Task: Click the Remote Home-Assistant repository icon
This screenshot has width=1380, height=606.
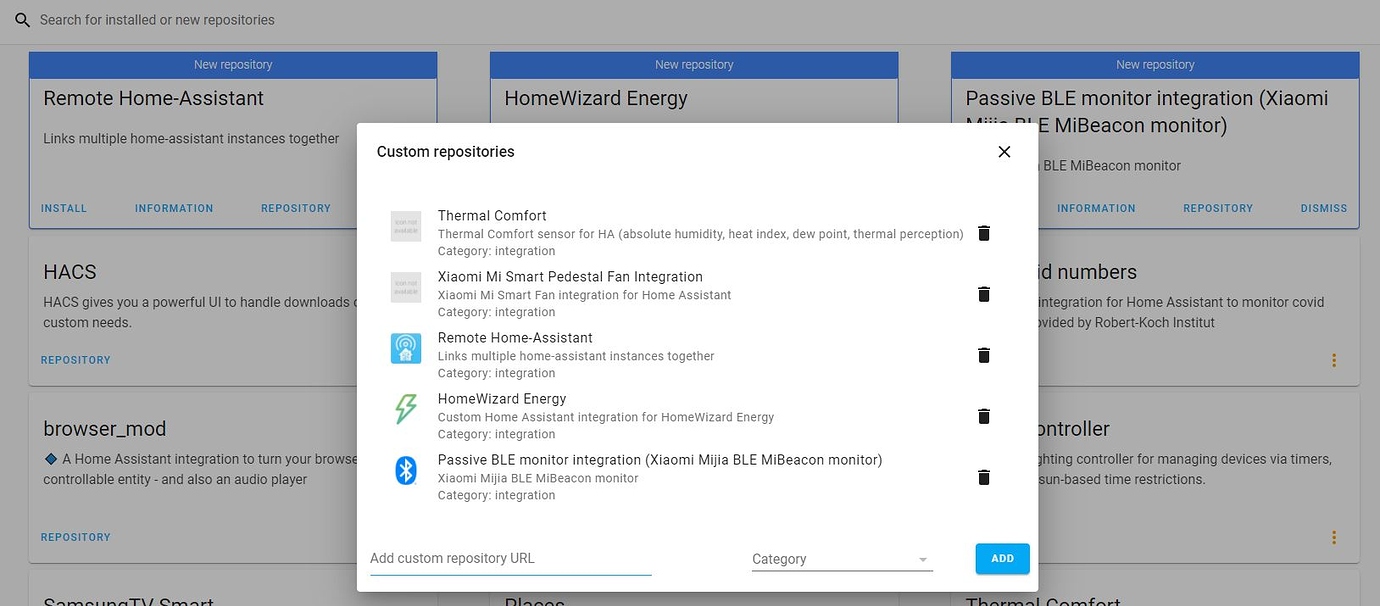Action: pos(406,348)
